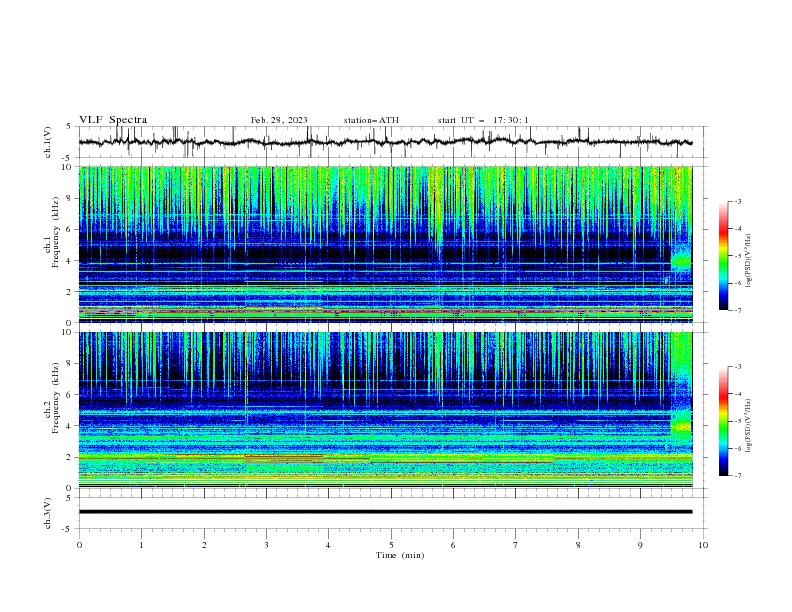
Task: Click the "-5" tick on ch.3(V) axis
Action: coord(67,529)
